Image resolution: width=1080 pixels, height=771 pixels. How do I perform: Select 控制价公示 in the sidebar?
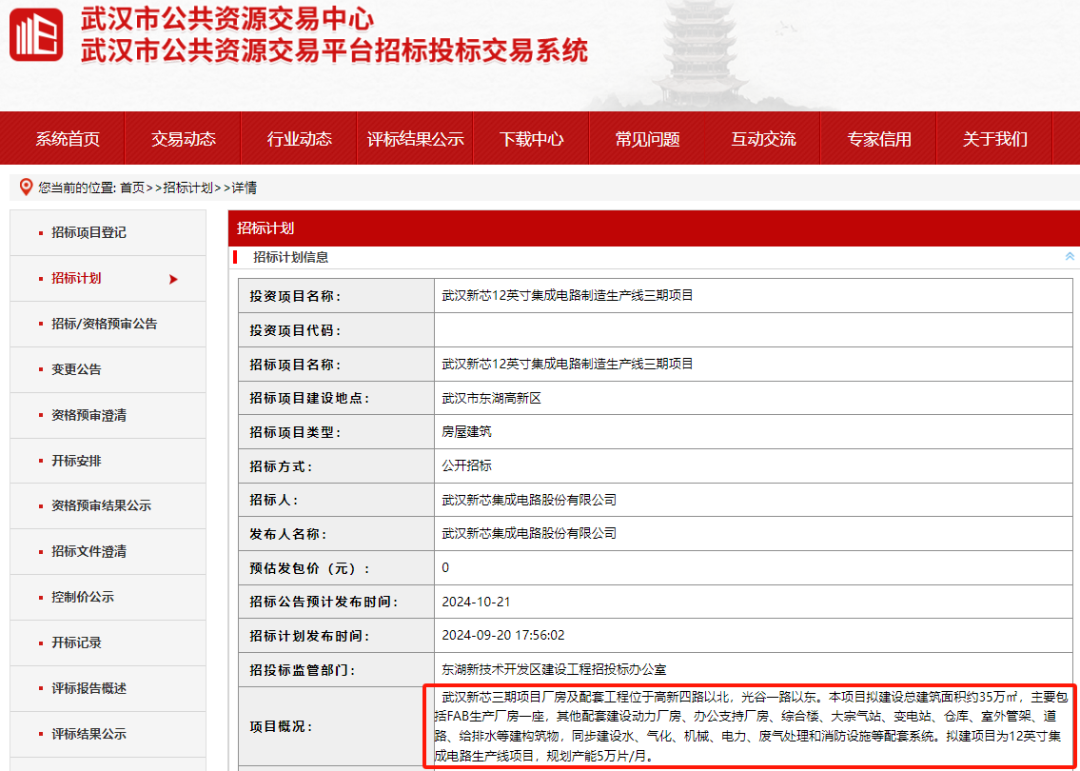click(83, 597)
